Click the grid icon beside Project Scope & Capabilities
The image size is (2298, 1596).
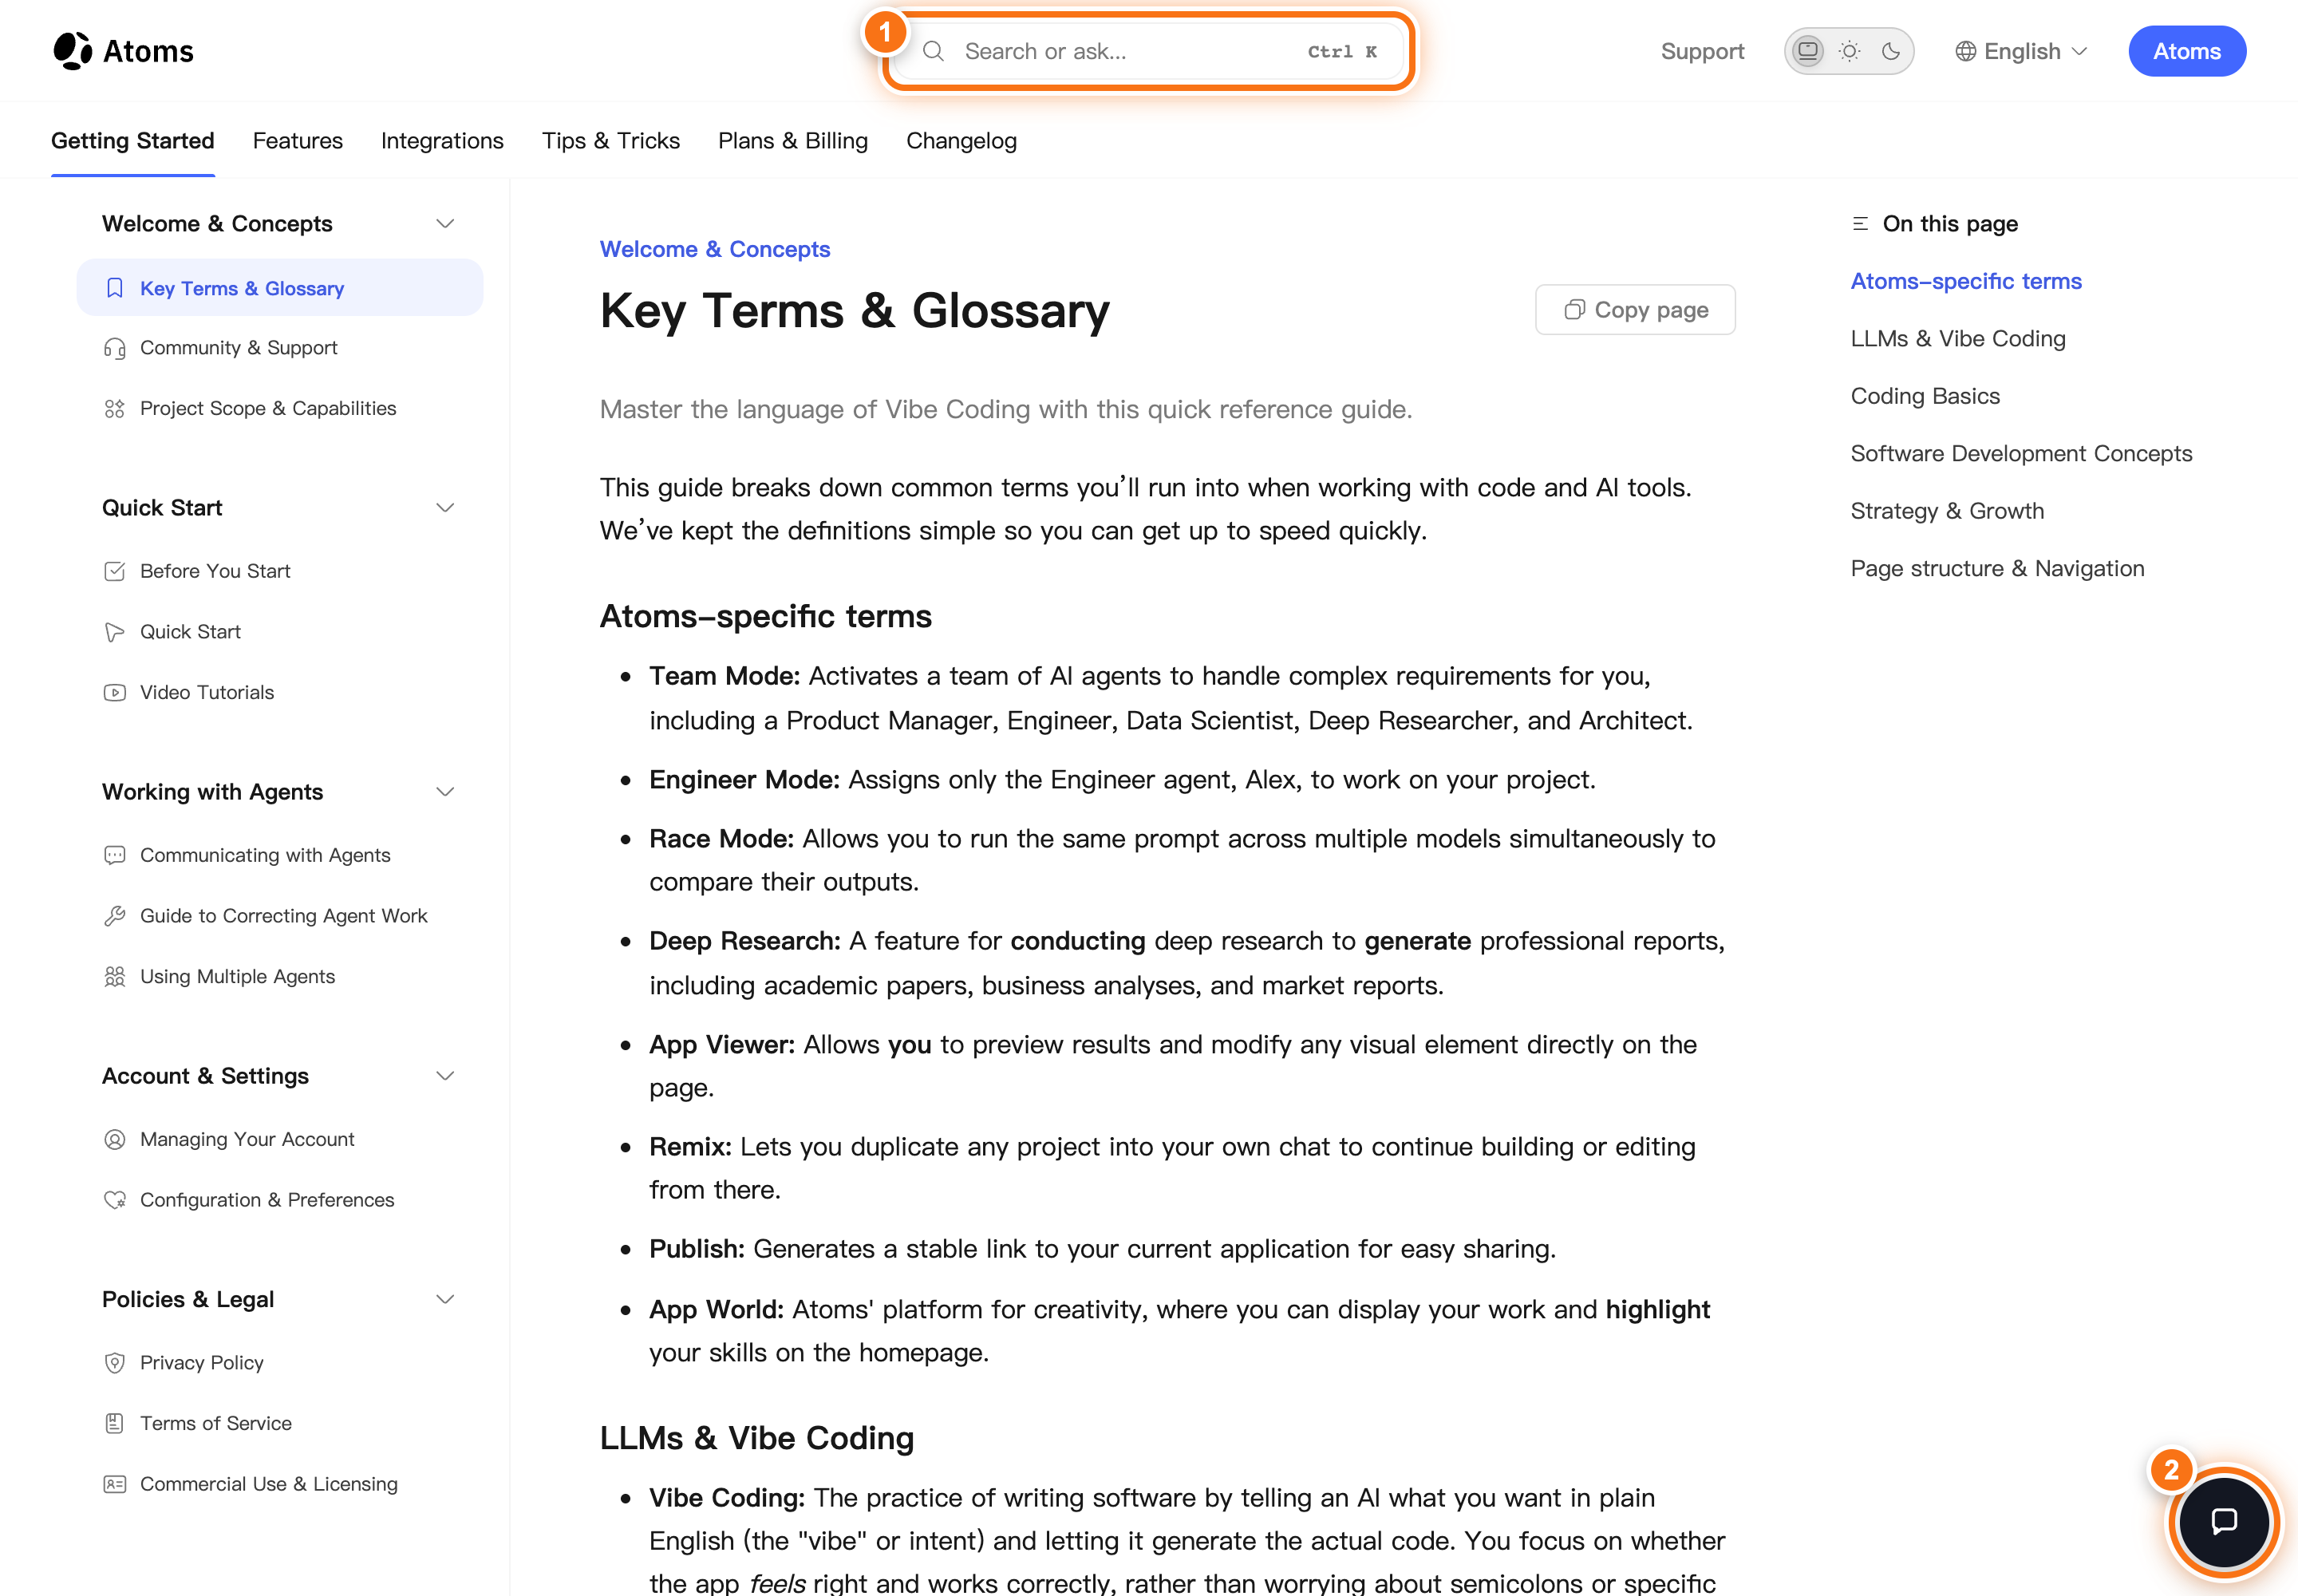pyautogui.click(x=115, y=408)
